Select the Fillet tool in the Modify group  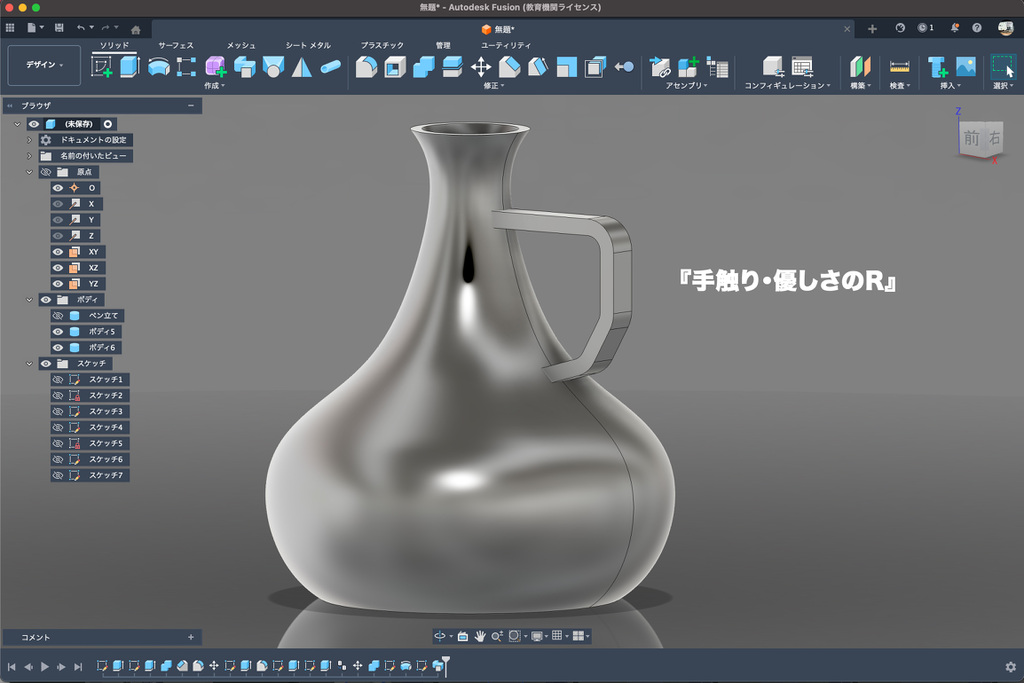coord(367,67)
